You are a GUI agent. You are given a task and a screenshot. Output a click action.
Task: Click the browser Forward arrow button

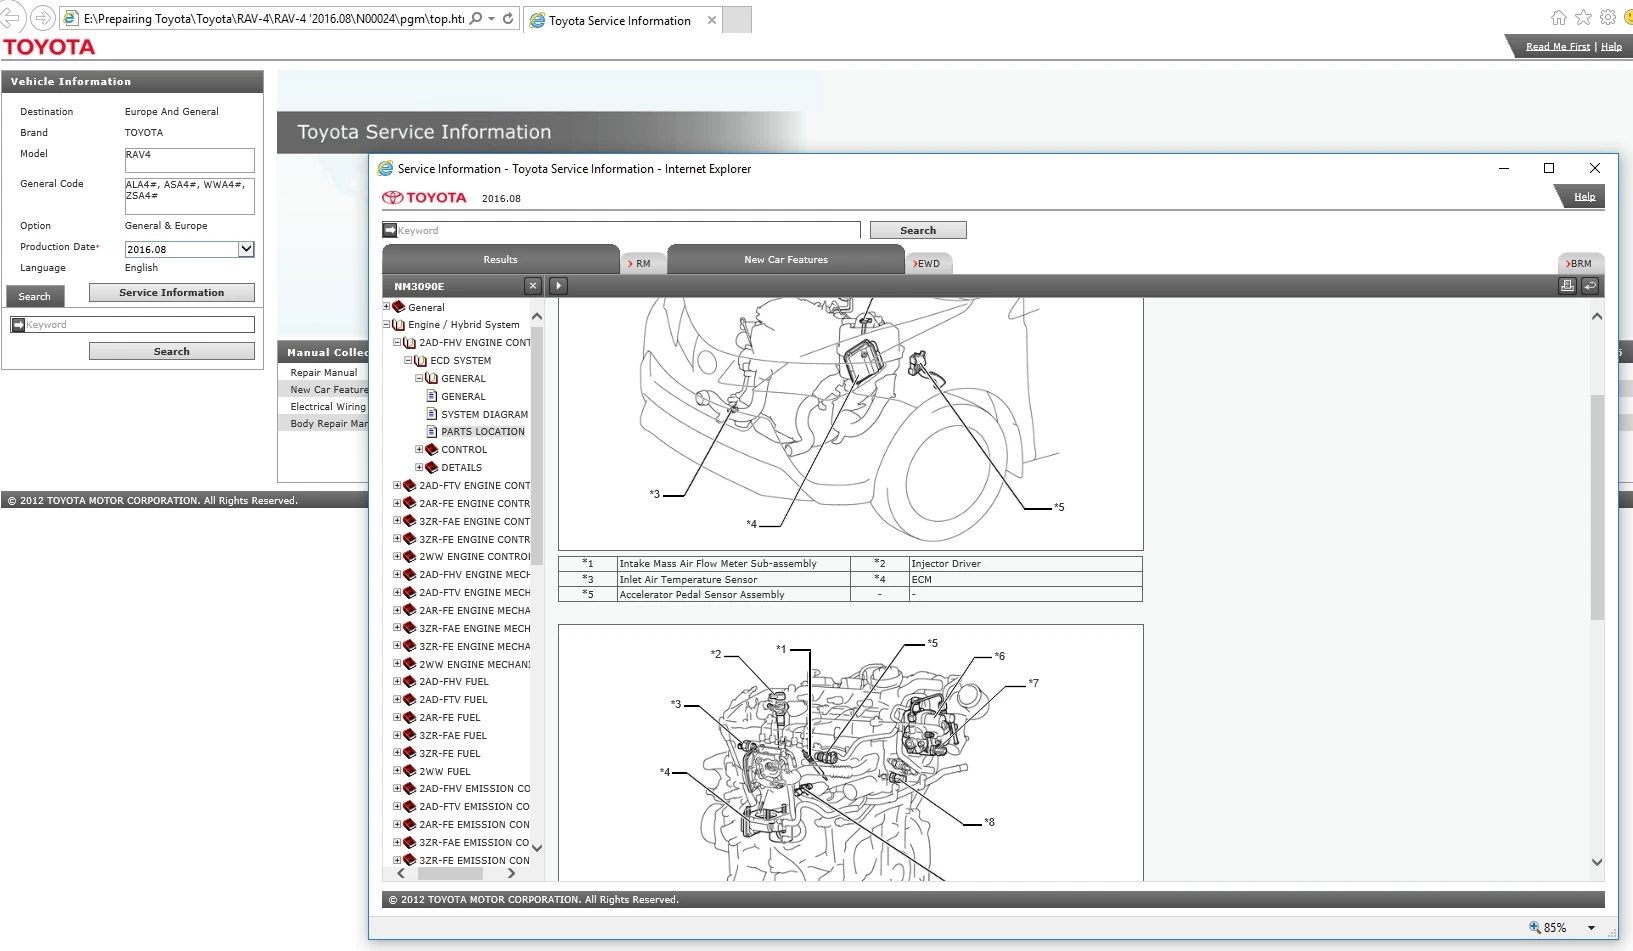43,18
